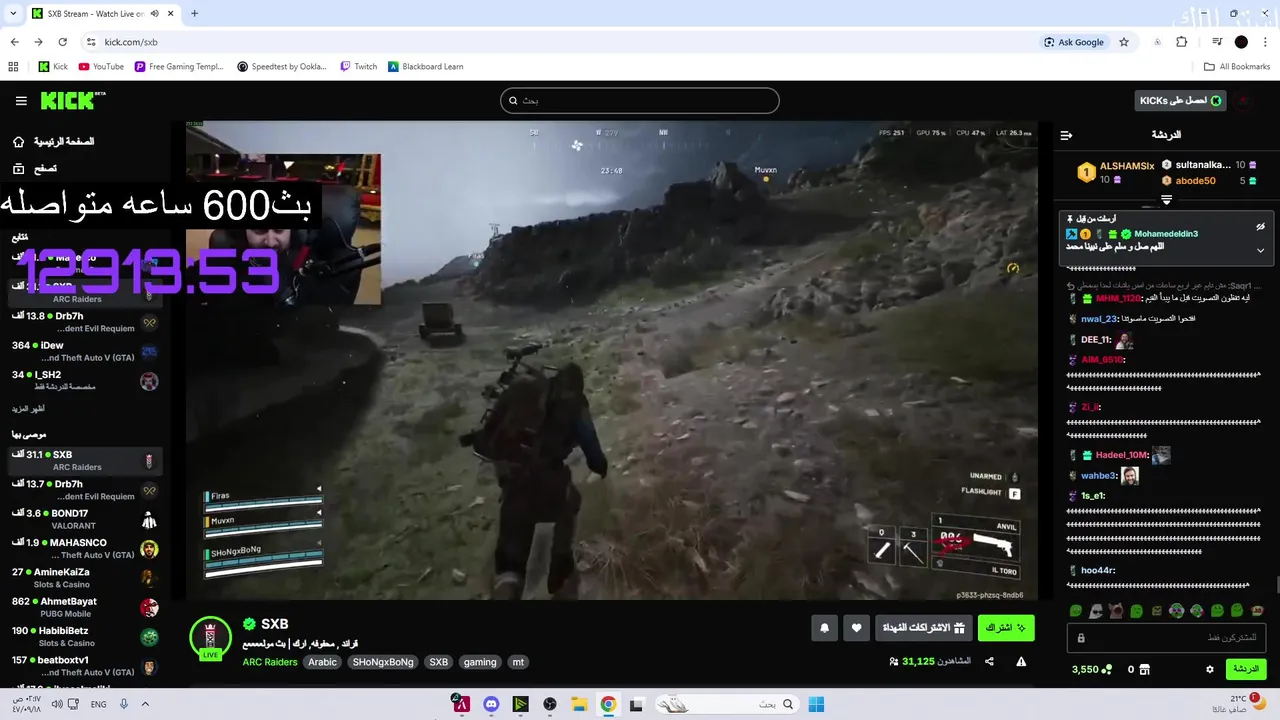Open BOND17 VALORANT channel
1280x720 pixels.
(x=85, y=519)
